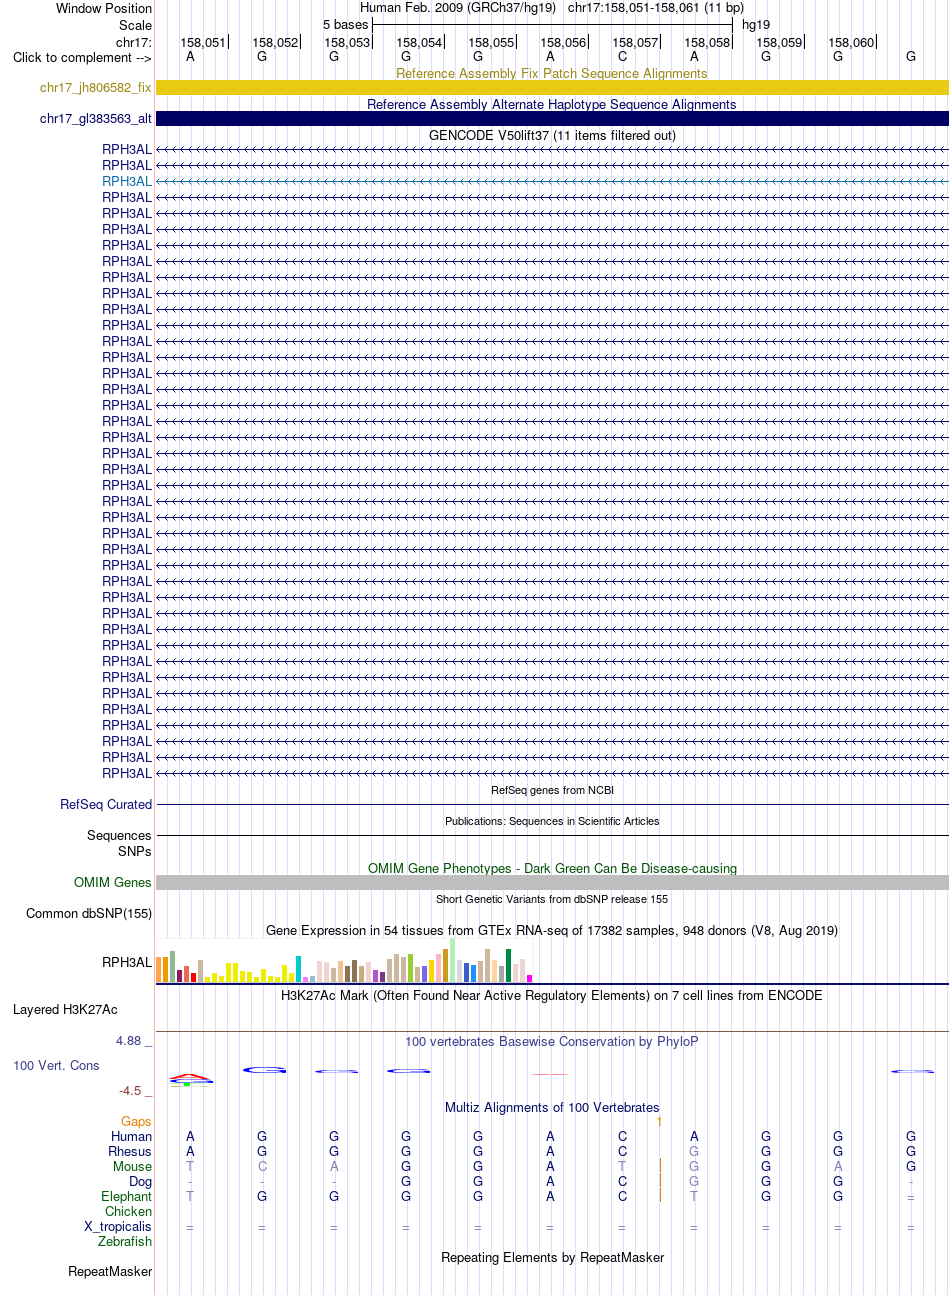Open Multiz Alignments of 100 Vertebrates title
The image size is (950, 1295).
pyautogui.click(x=552, y=1107)
